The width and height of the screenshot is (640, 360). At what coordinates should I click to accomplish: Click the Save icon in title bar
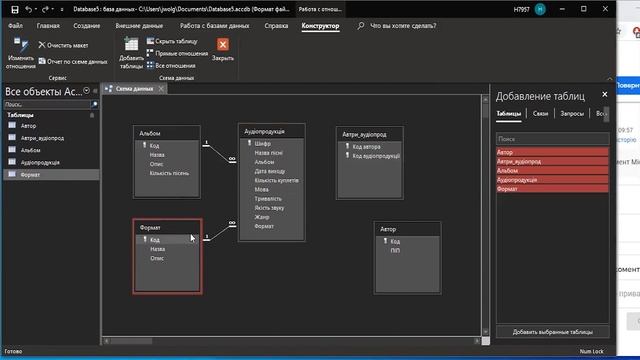click(15, 9)
